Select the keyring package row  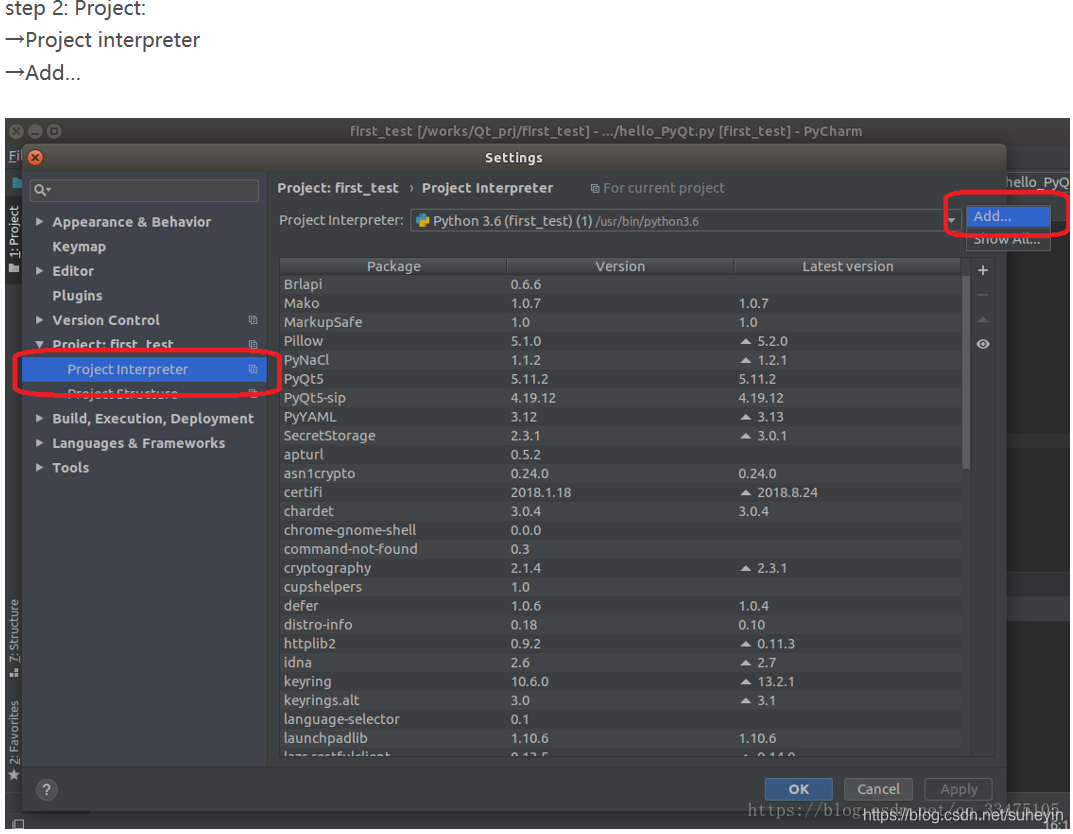click(620, 681)
